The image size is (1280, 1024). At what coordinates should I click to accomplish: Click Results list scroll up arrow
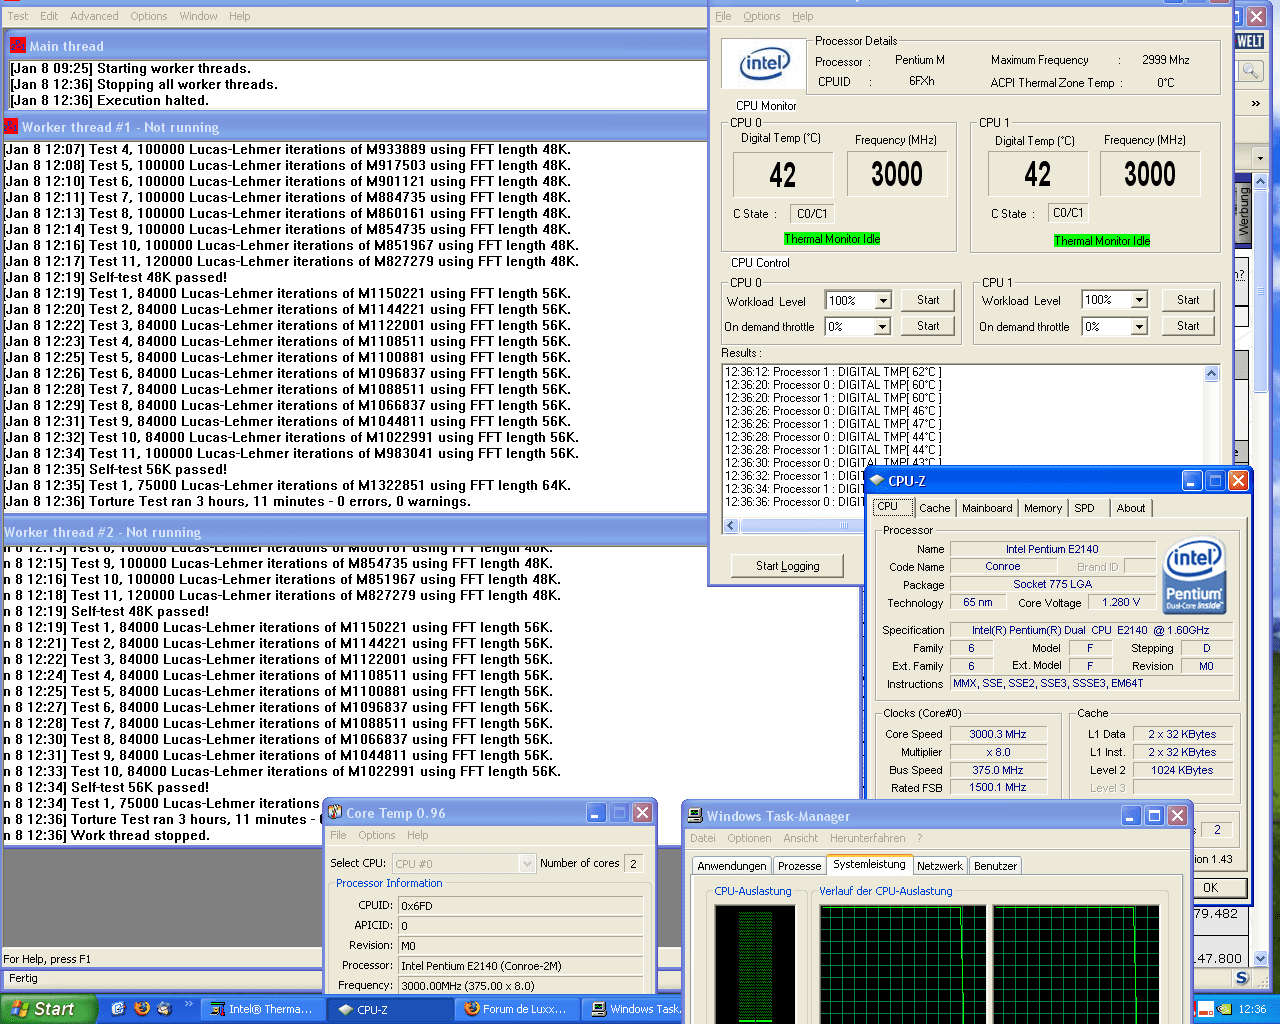pyautogui.click(x=1212, y=374)
